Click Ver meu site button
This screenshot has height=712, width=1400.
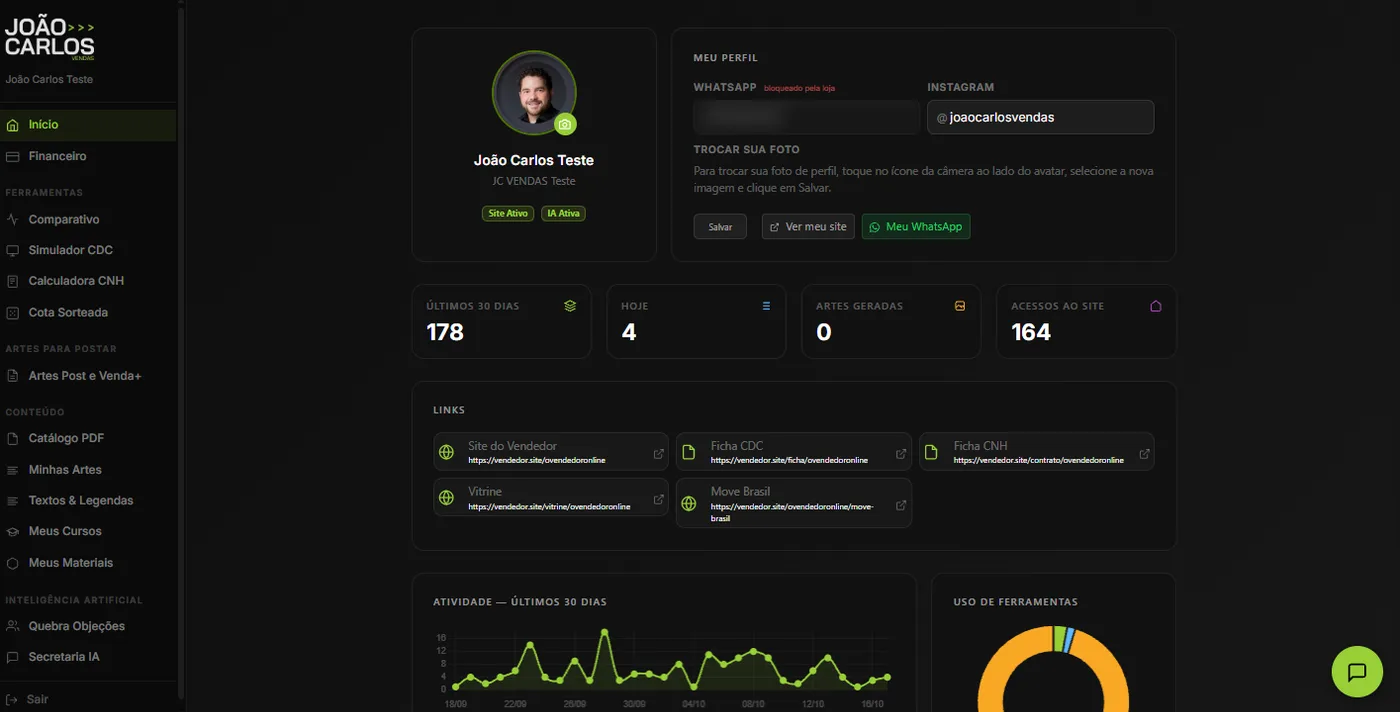[x=808, y=227]
